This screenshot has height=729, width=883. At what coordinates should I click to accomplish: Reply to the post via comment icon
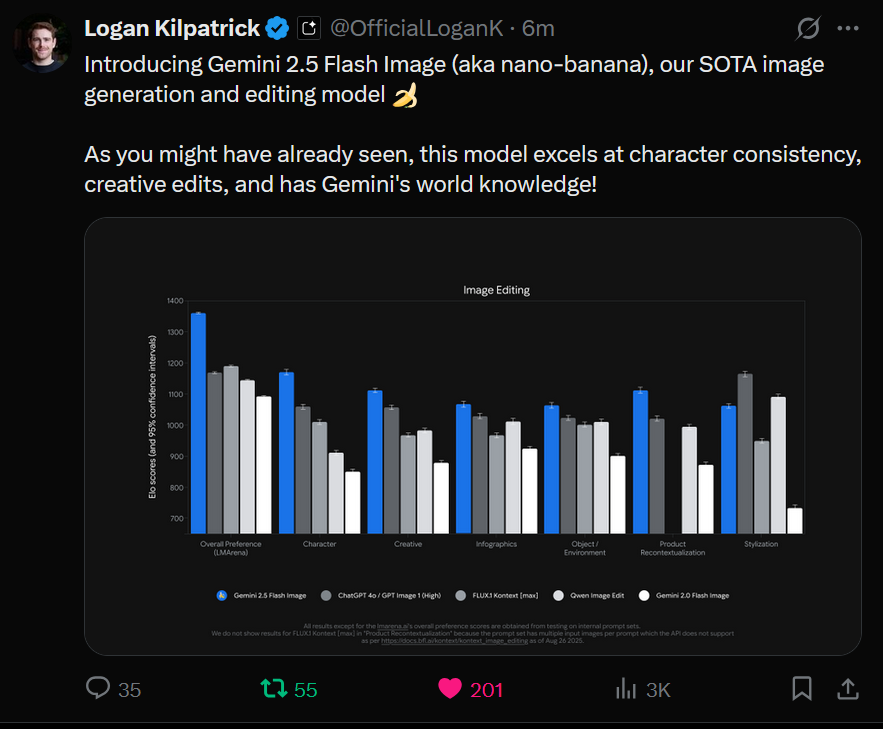click(x=98, y=689)
